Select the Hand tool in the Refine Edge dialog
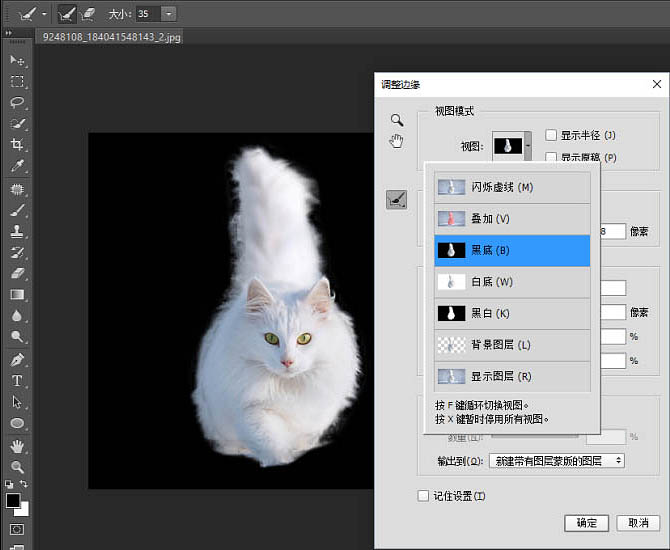The height and width of the screenshot is (550, 670). (396, 141)
